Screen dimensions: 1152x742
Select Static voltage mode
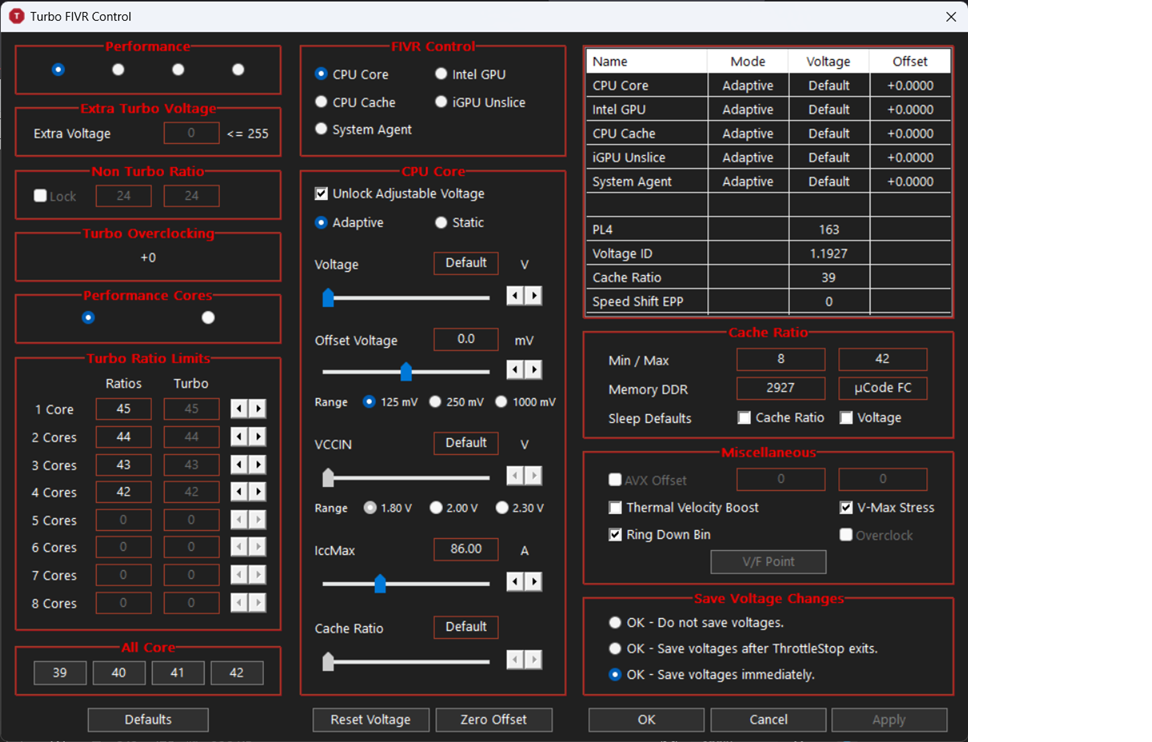[x=441, y=223]
